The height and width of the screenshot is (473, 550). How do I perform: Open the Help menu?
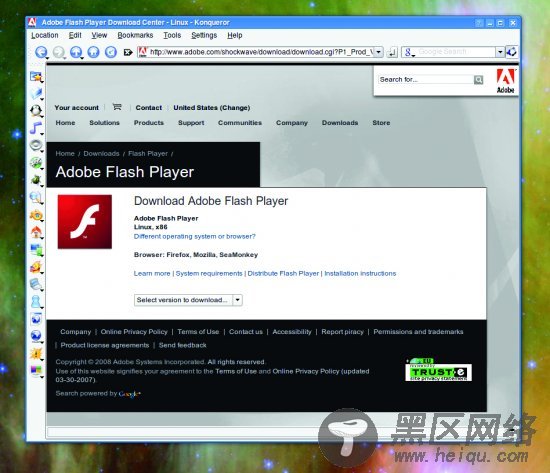coord(235,35)
